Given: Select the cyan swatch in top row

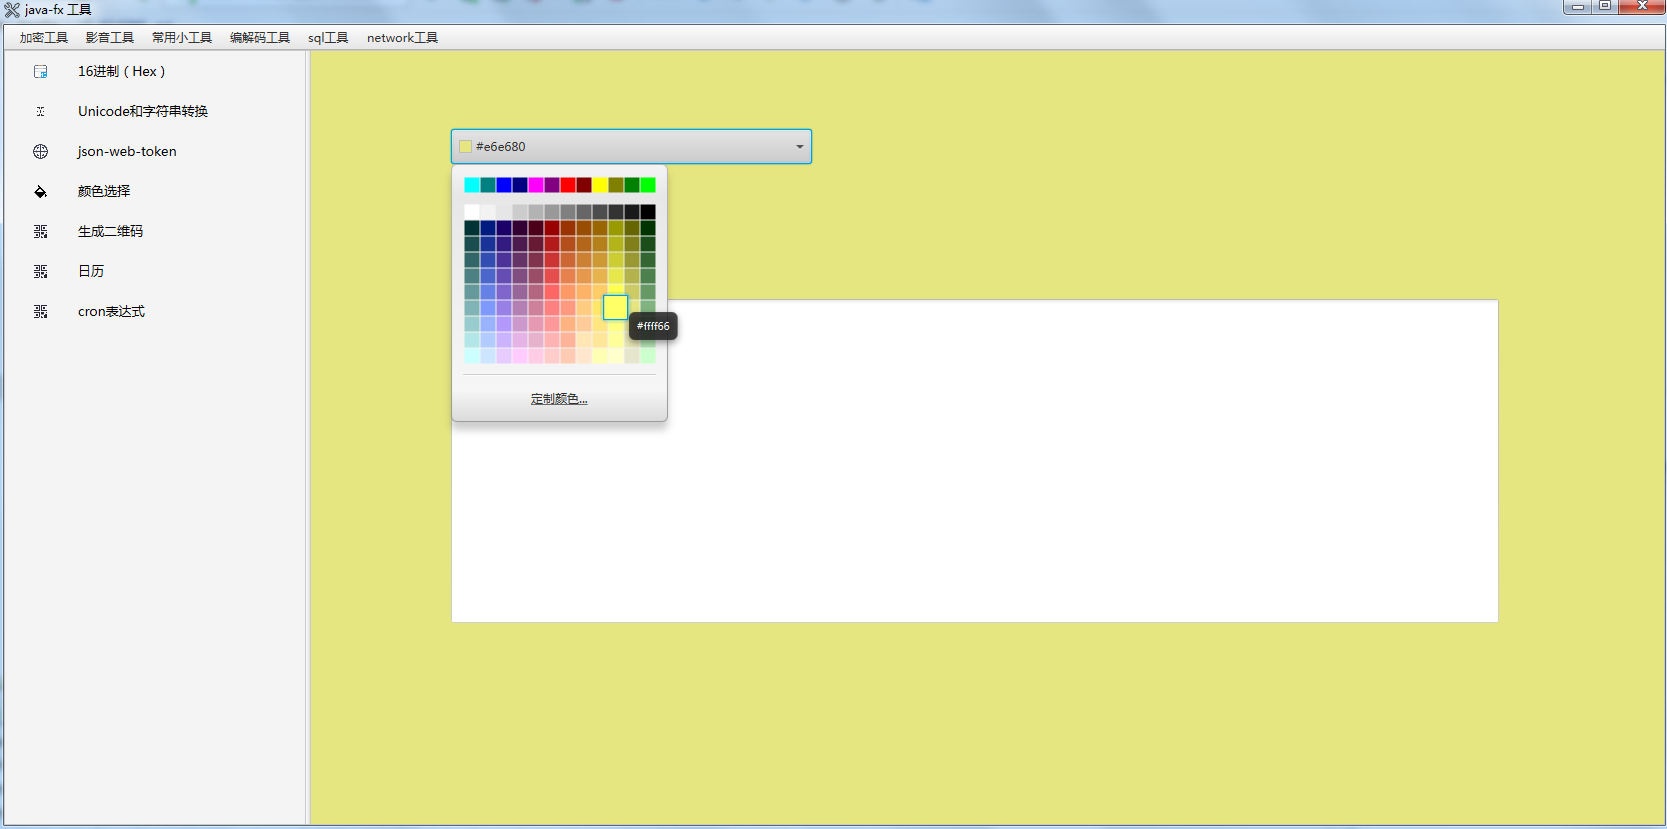Looking at the screenshot, I should coord(472,185).
